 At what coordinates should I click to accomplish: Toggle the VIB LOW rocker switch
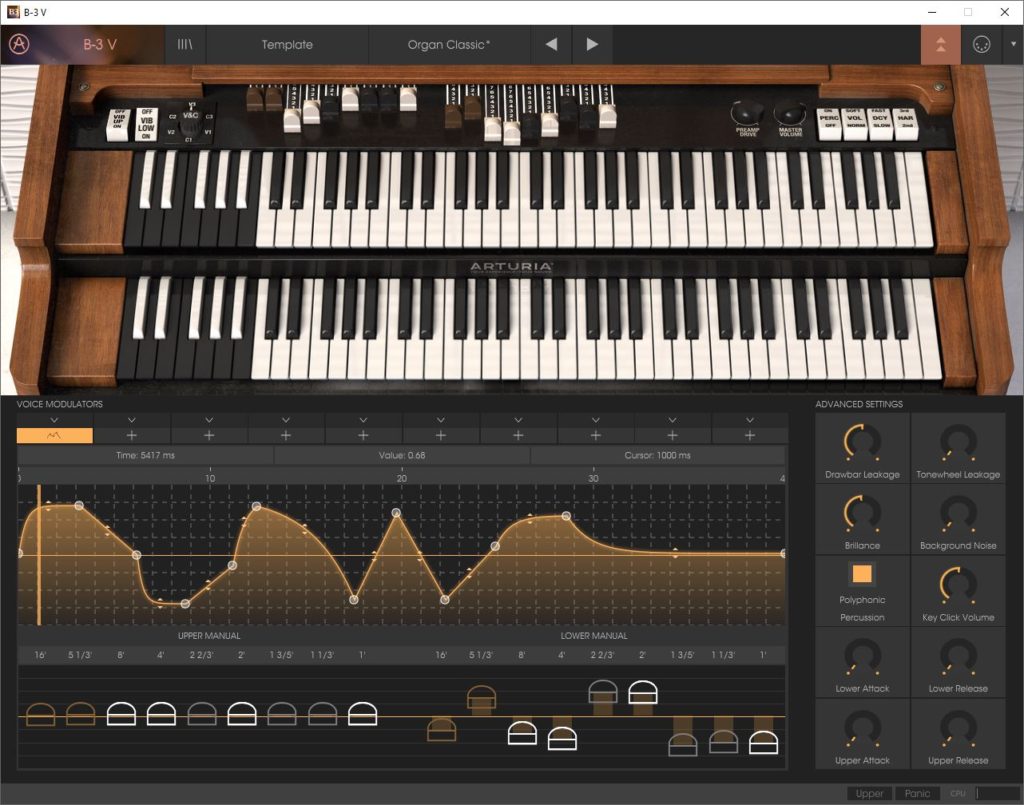pos(146,124)
